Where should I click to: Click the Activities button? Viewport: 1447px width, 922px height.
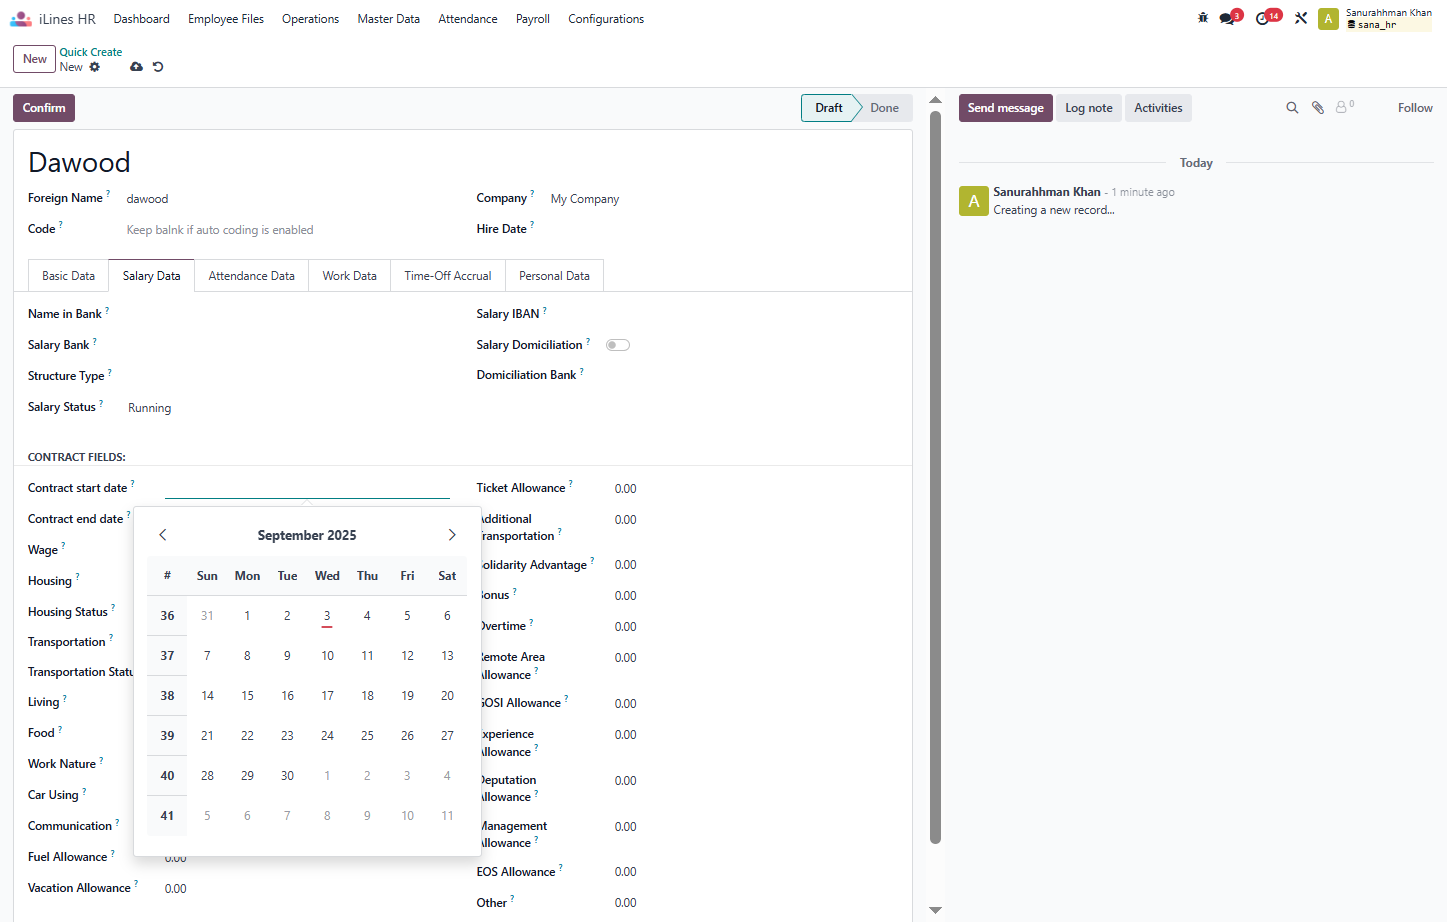click(1158, 108)
